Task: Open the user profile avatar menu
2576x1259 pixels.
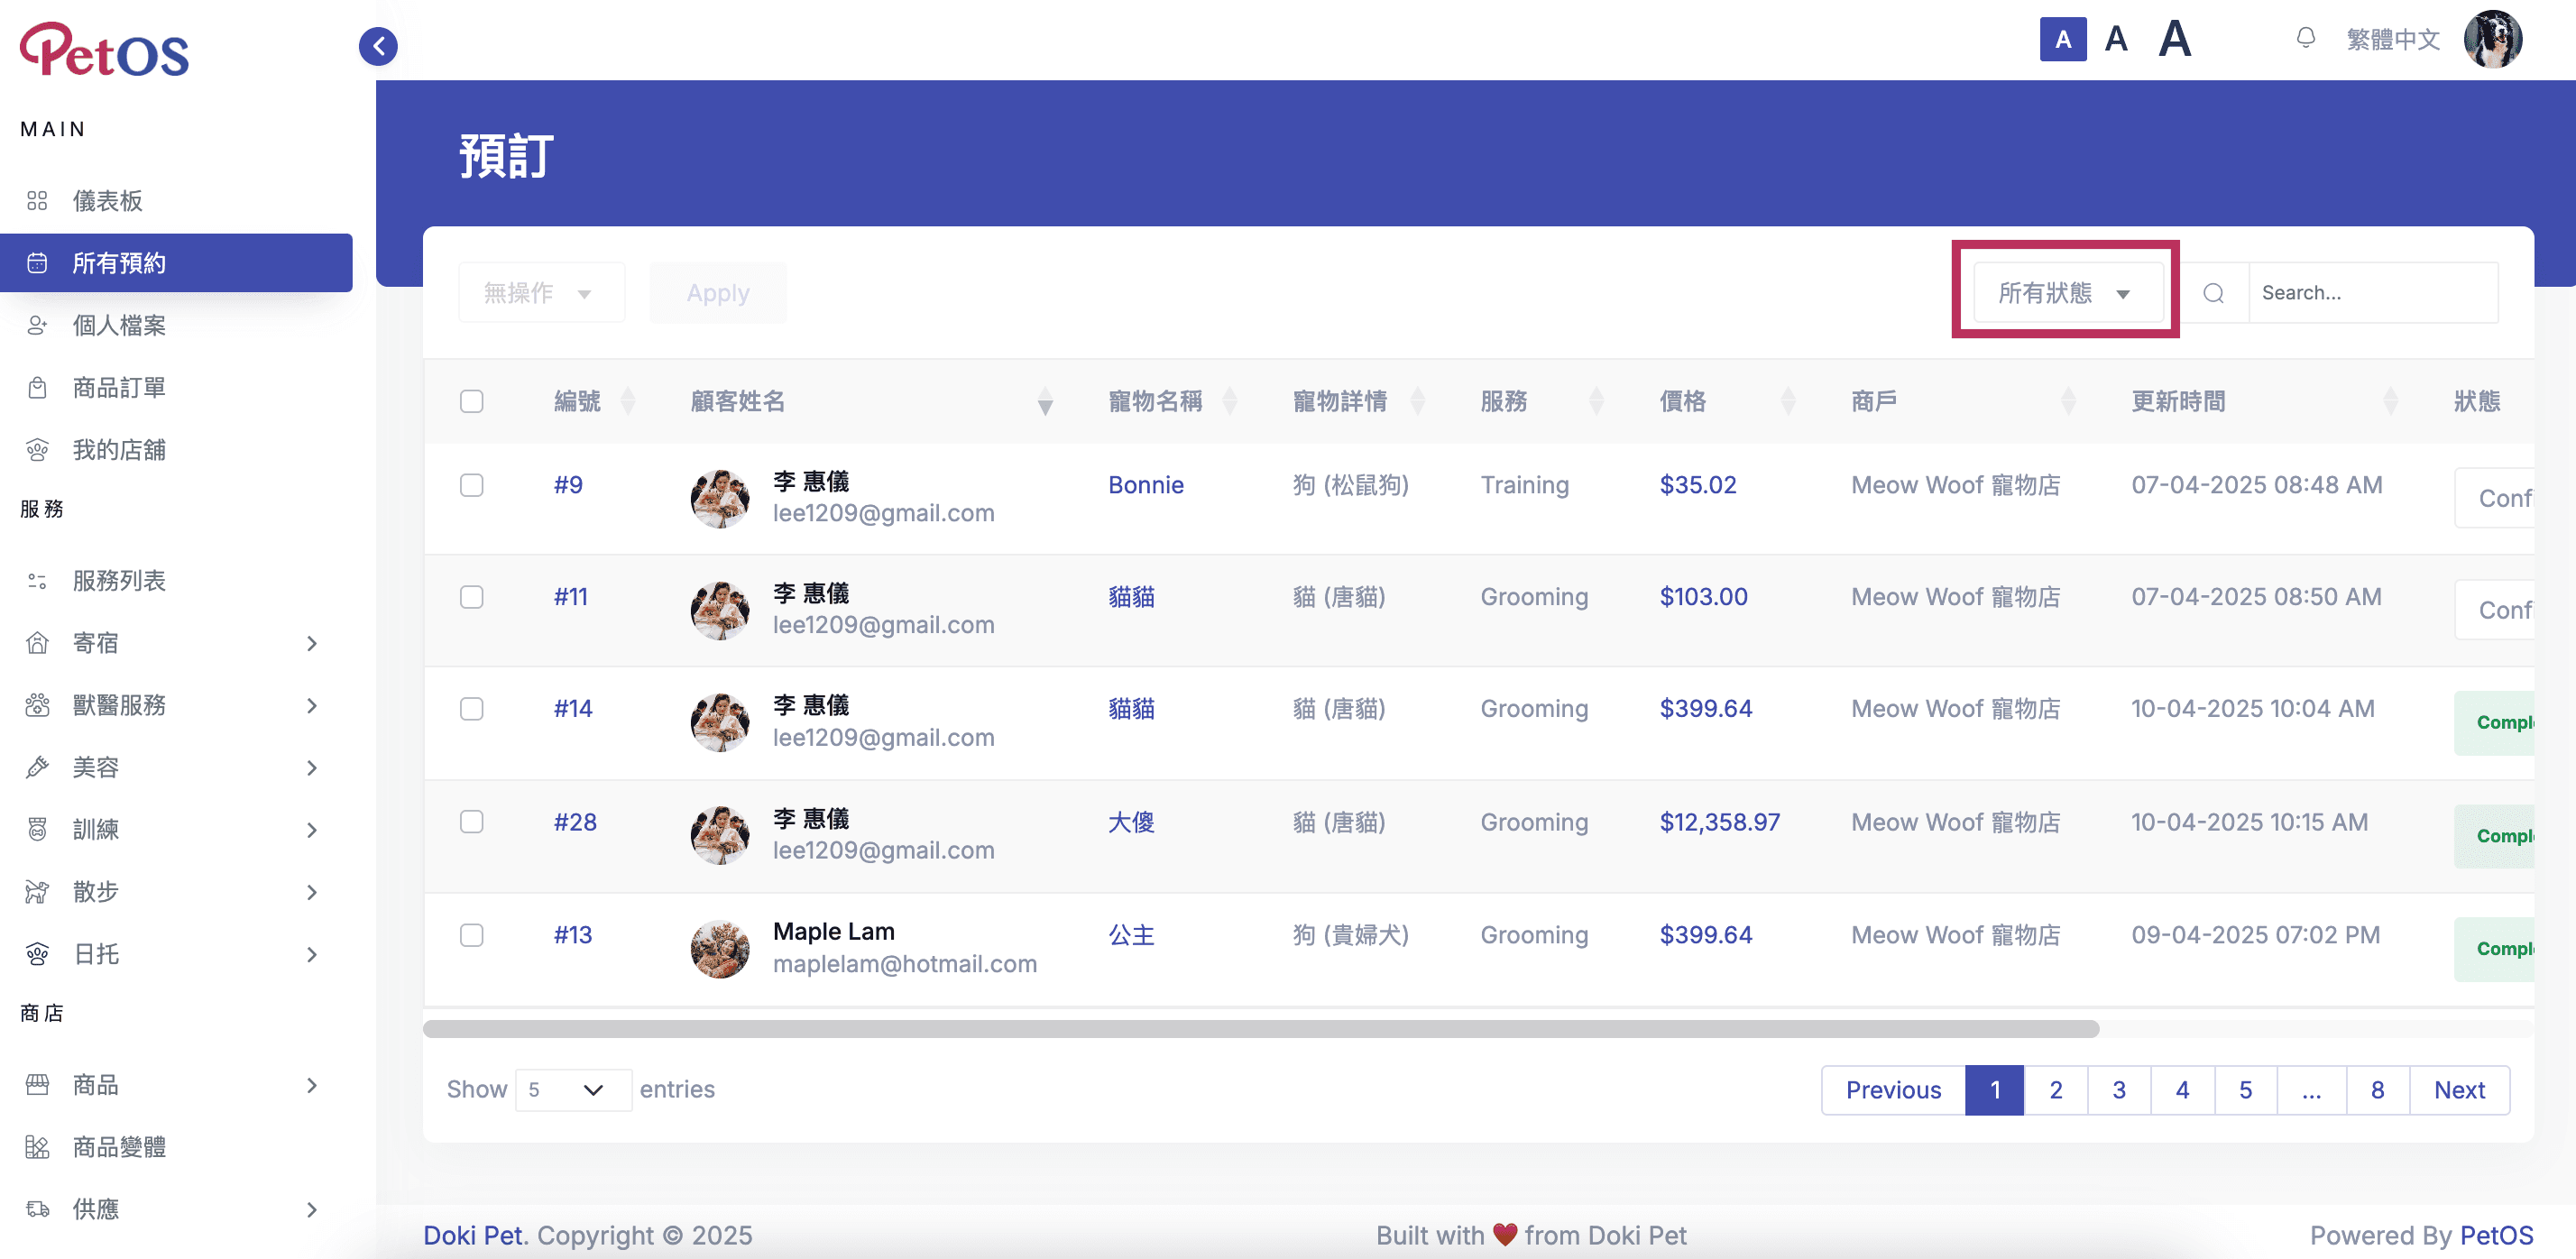Action: [x=2492, y=39]
